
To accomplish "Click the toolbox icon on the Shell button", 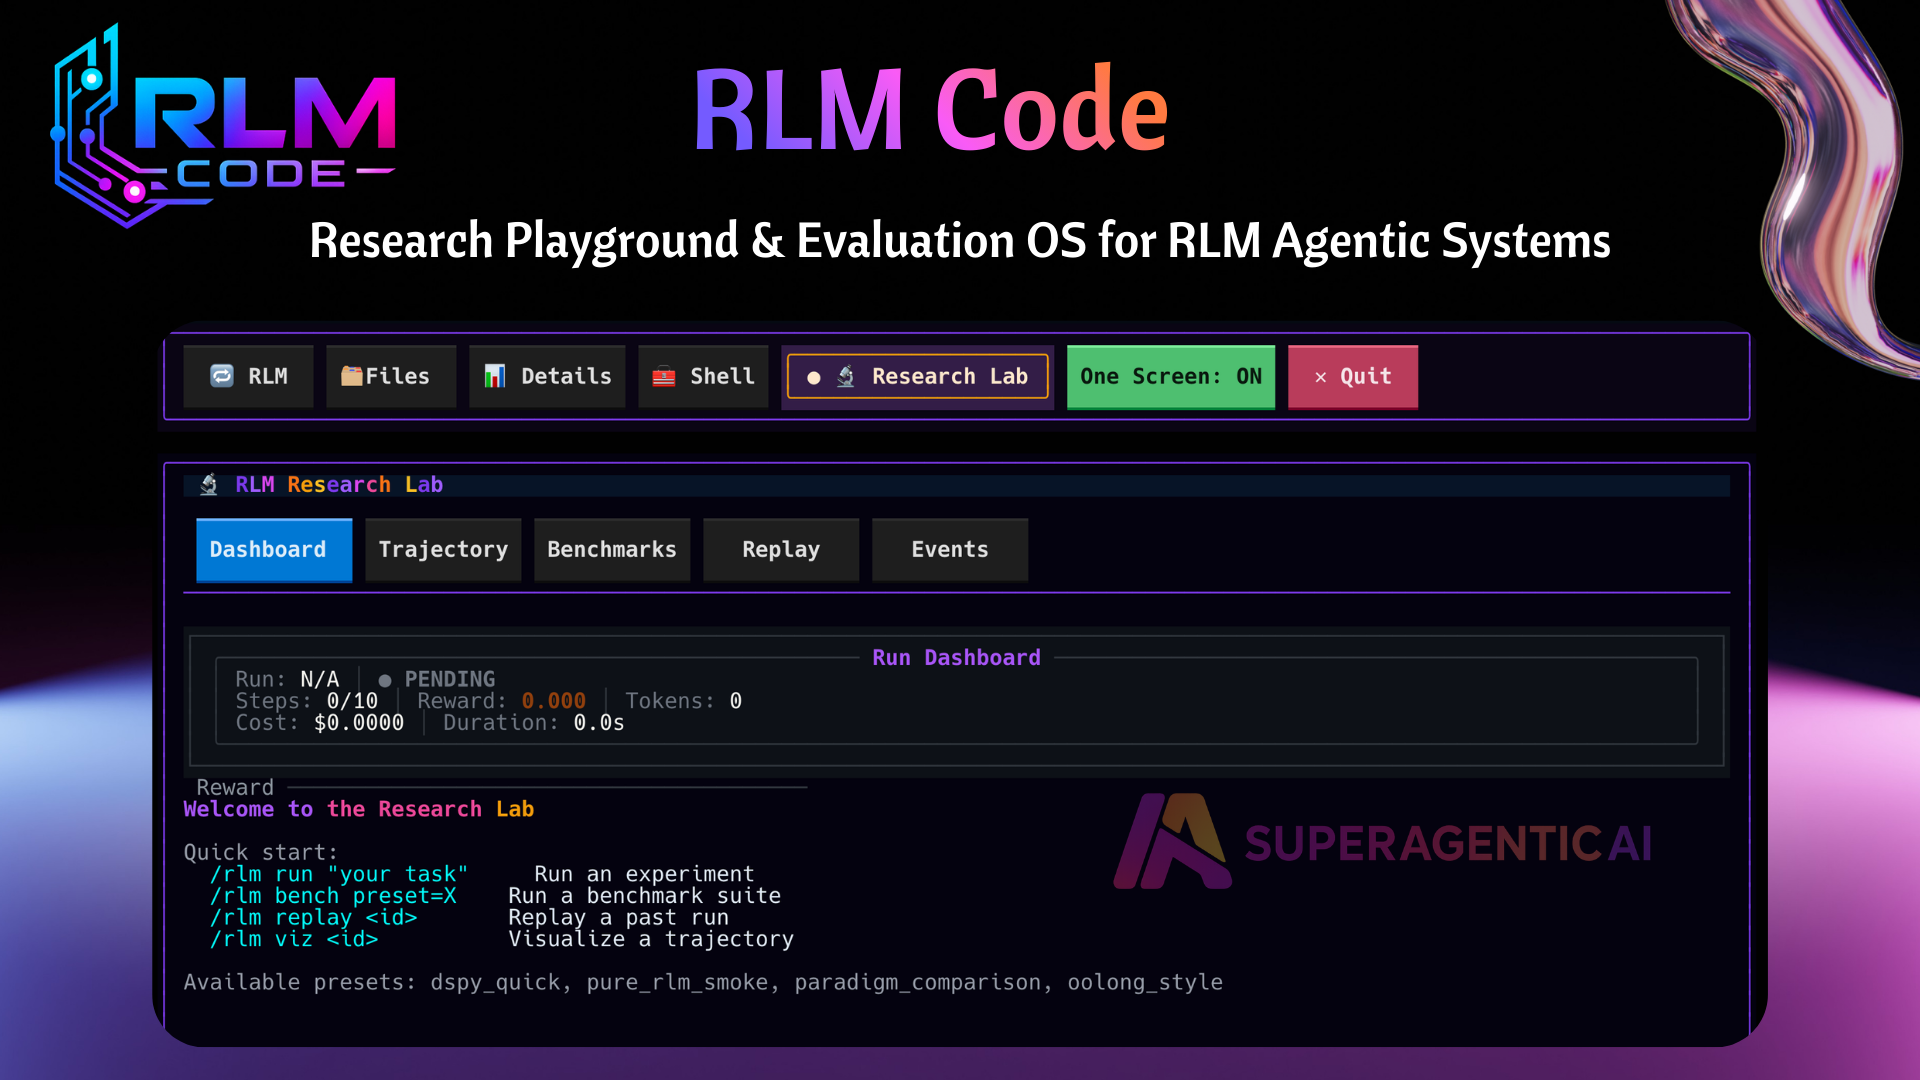I will click(x=663, y=376).
